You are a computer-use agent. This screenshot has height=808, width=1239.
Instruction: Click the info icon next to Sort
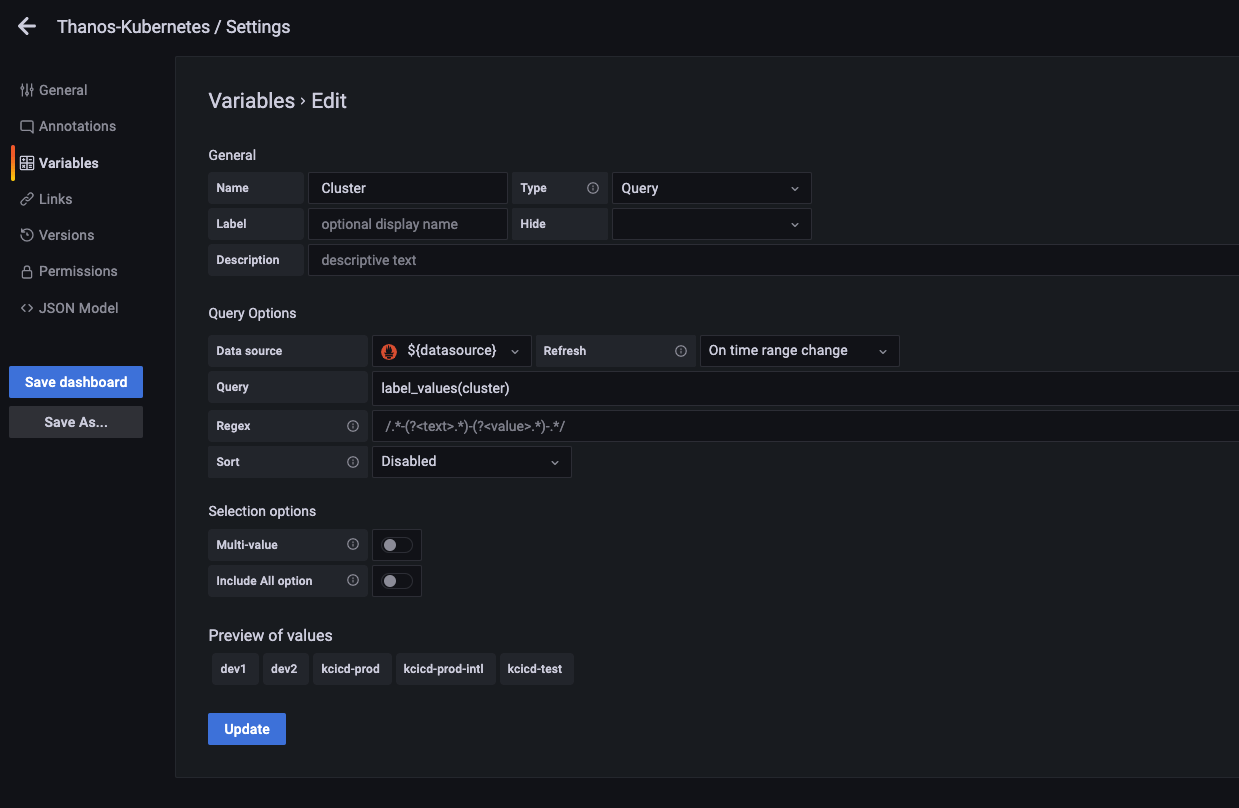pos(353,462)
